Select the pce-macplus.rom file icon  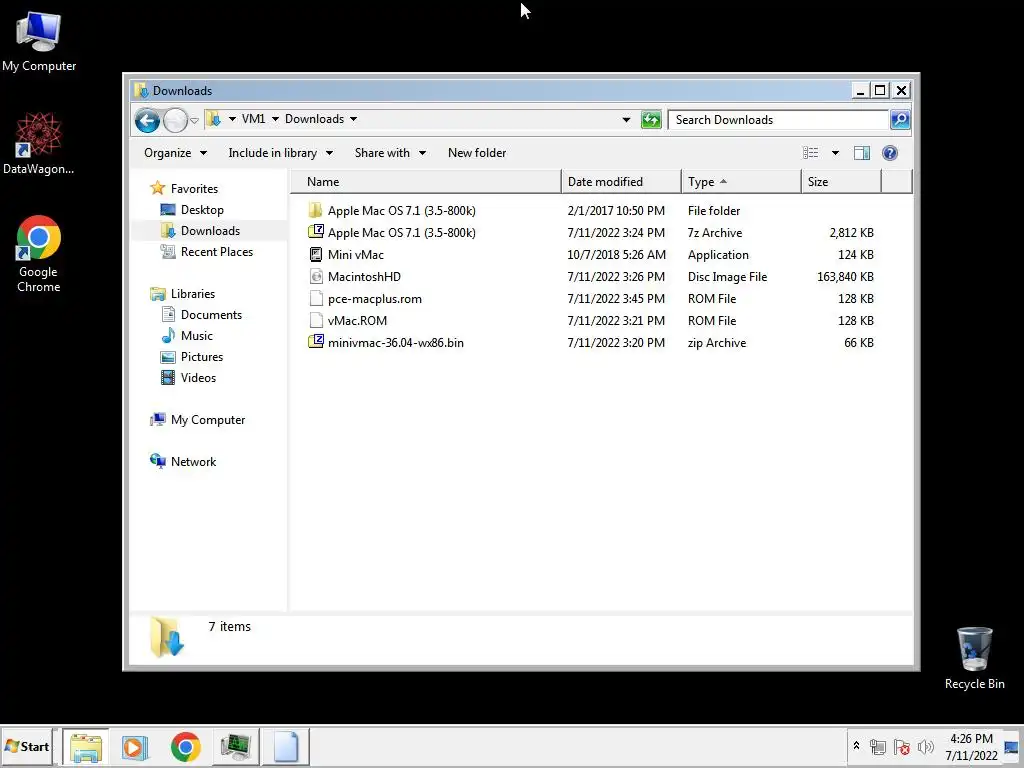click(x=315, y=298)
